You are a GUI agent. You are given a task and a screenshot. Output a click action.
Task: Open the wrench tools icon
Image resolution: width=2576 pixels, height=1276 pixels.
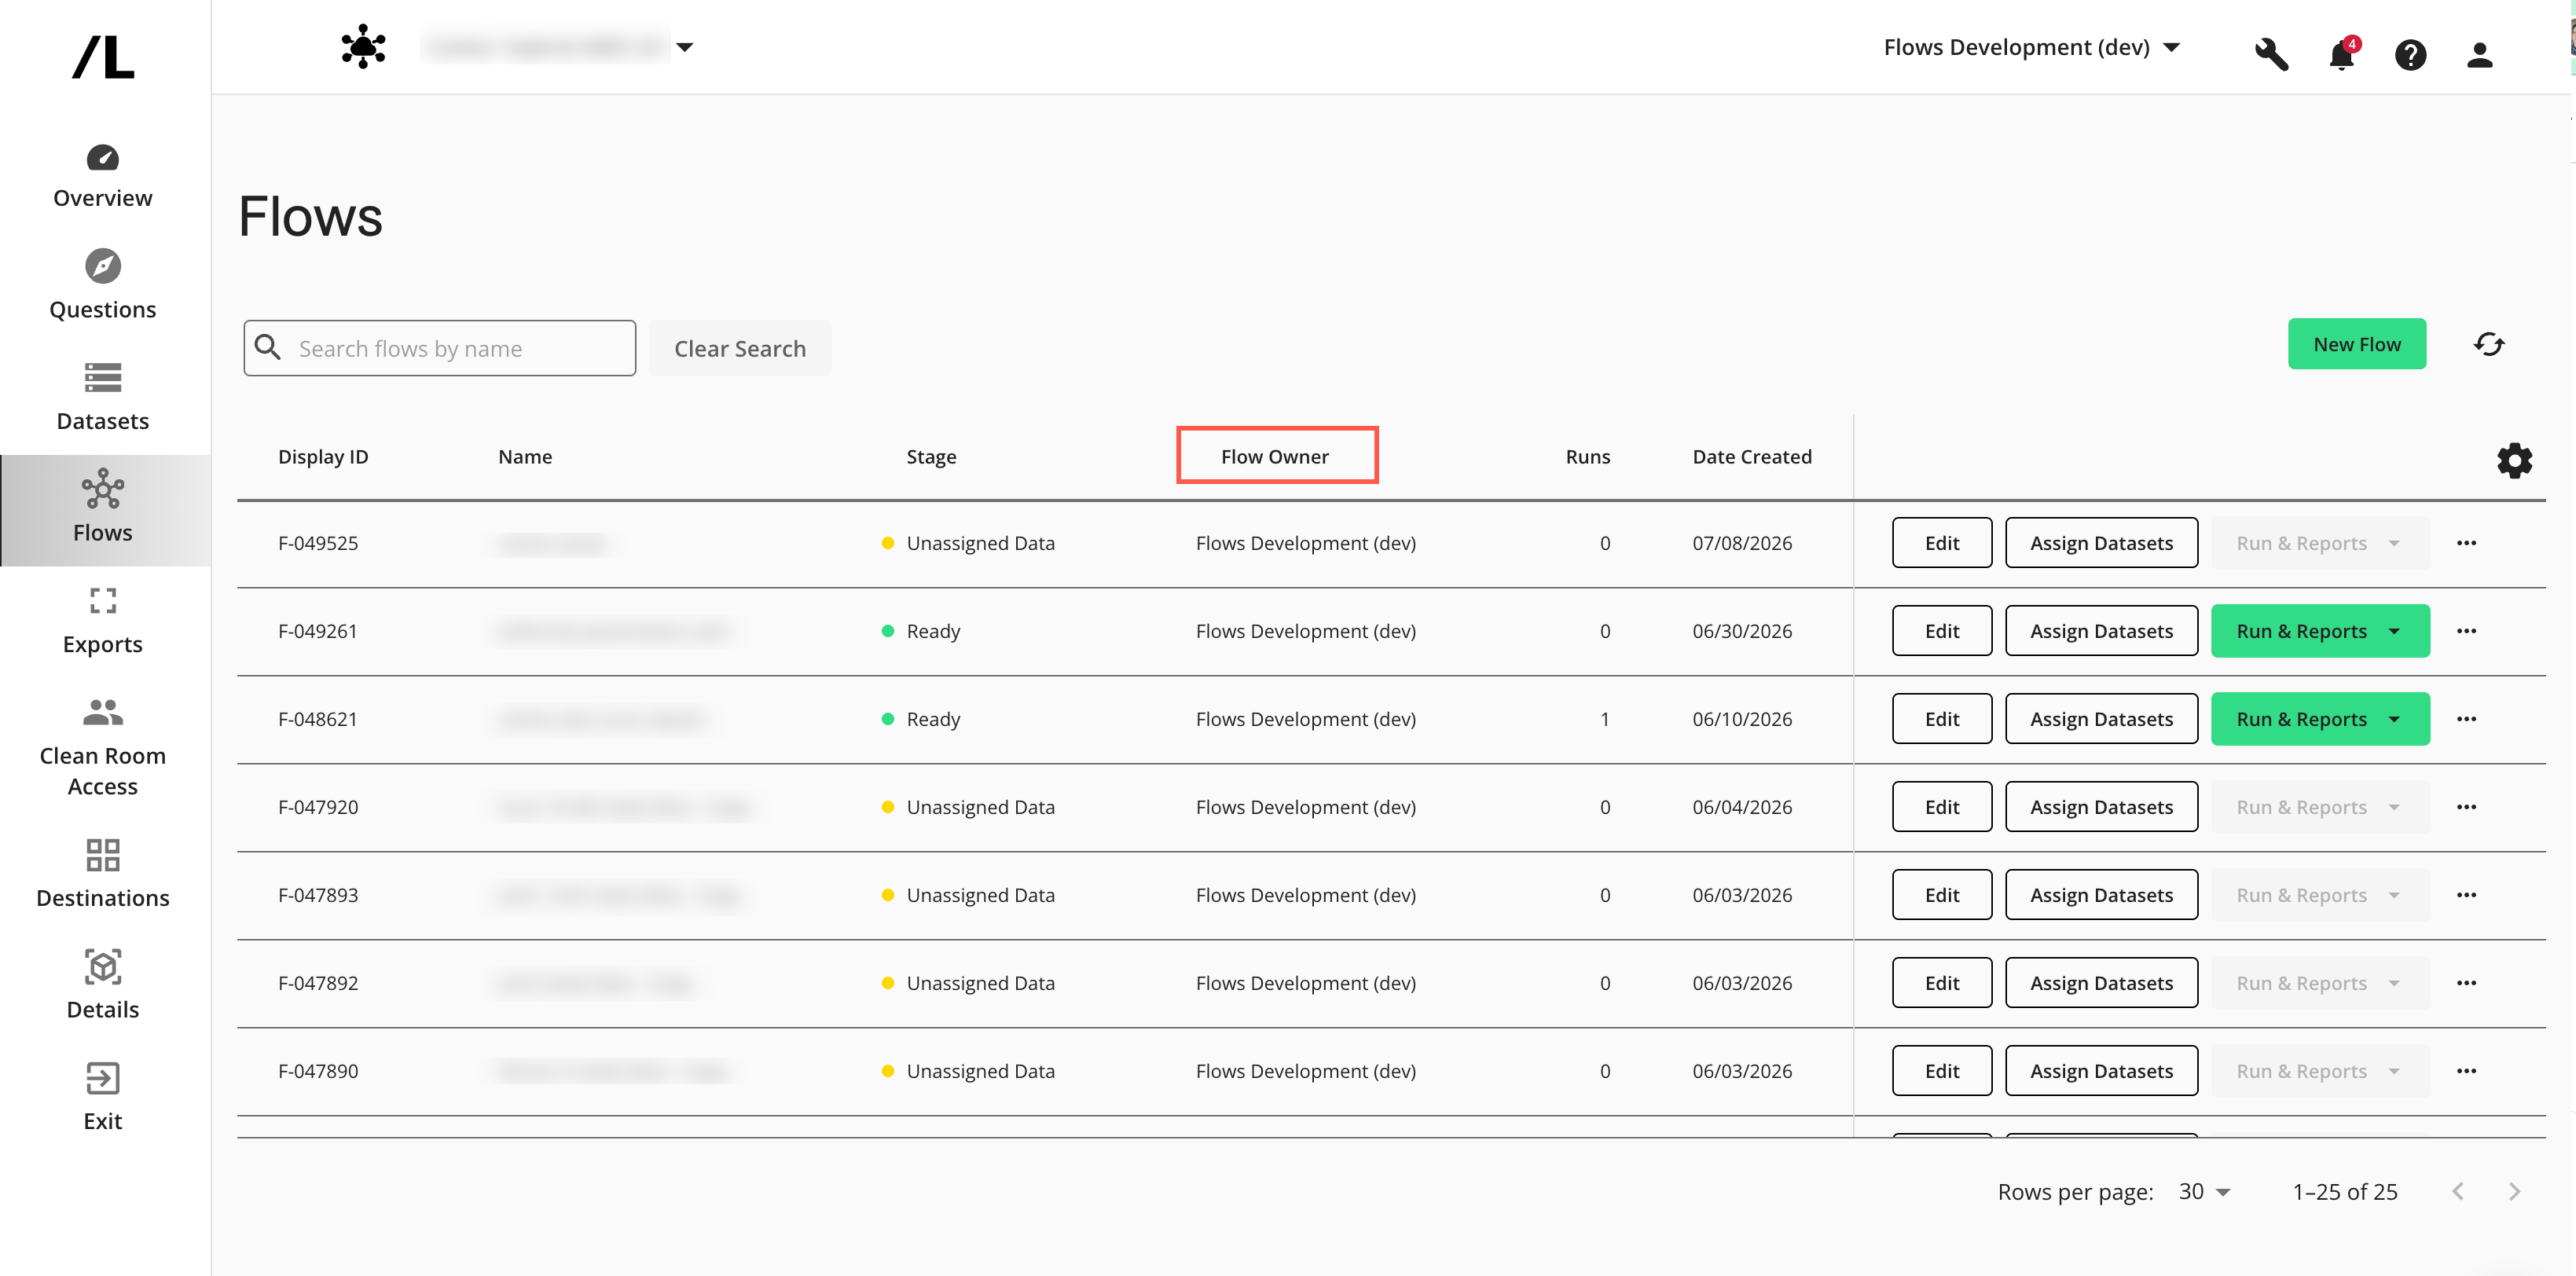tap(2271, 53)
